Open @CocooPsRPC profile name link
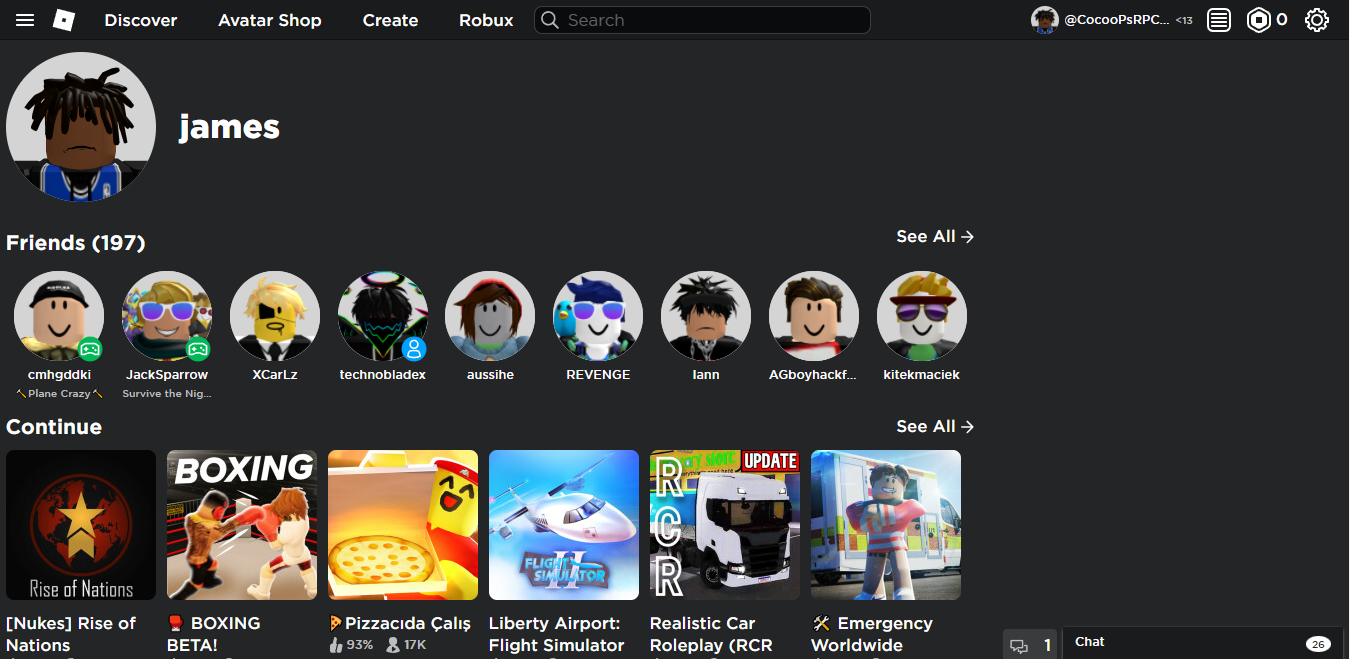This screenshot has height=659, width=1350. pyautogui.click(x=1116, y=20)
